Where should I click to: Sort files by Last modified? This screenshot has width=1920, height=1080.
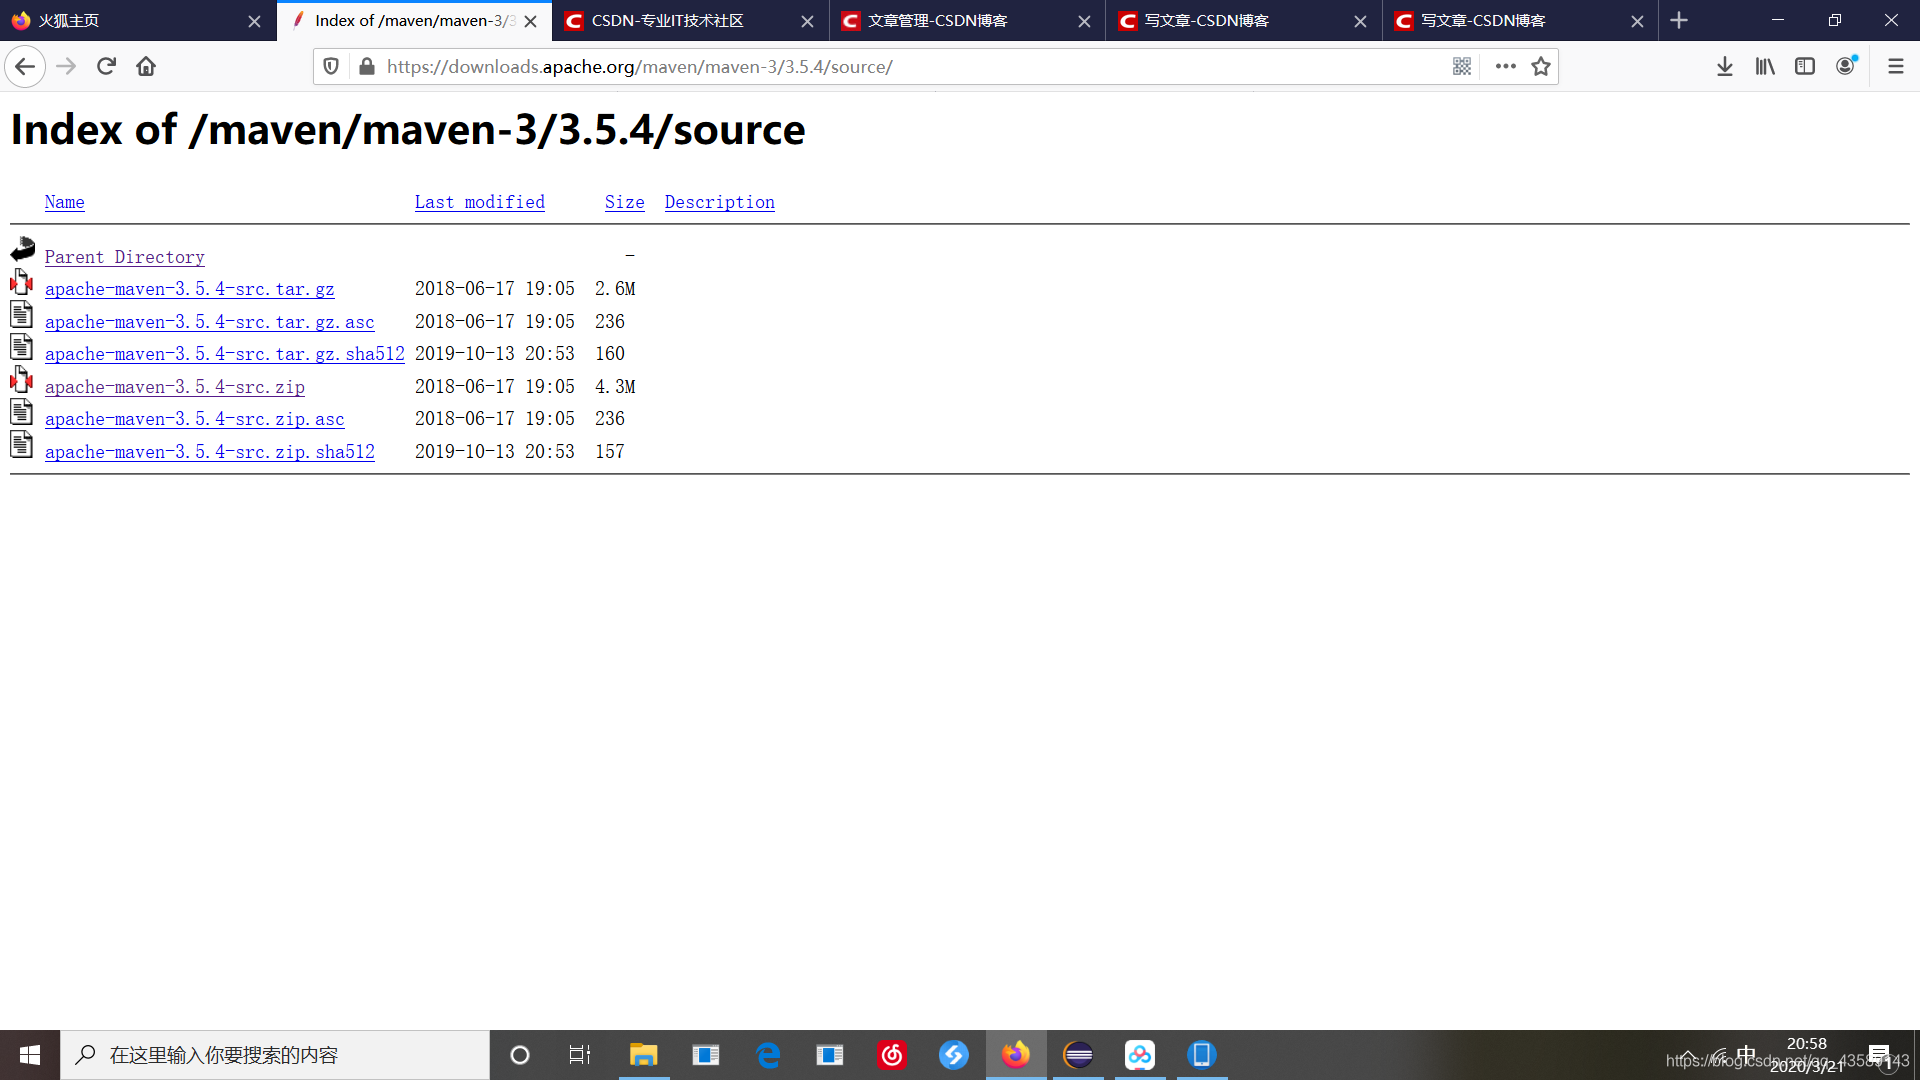click(480, 202)
